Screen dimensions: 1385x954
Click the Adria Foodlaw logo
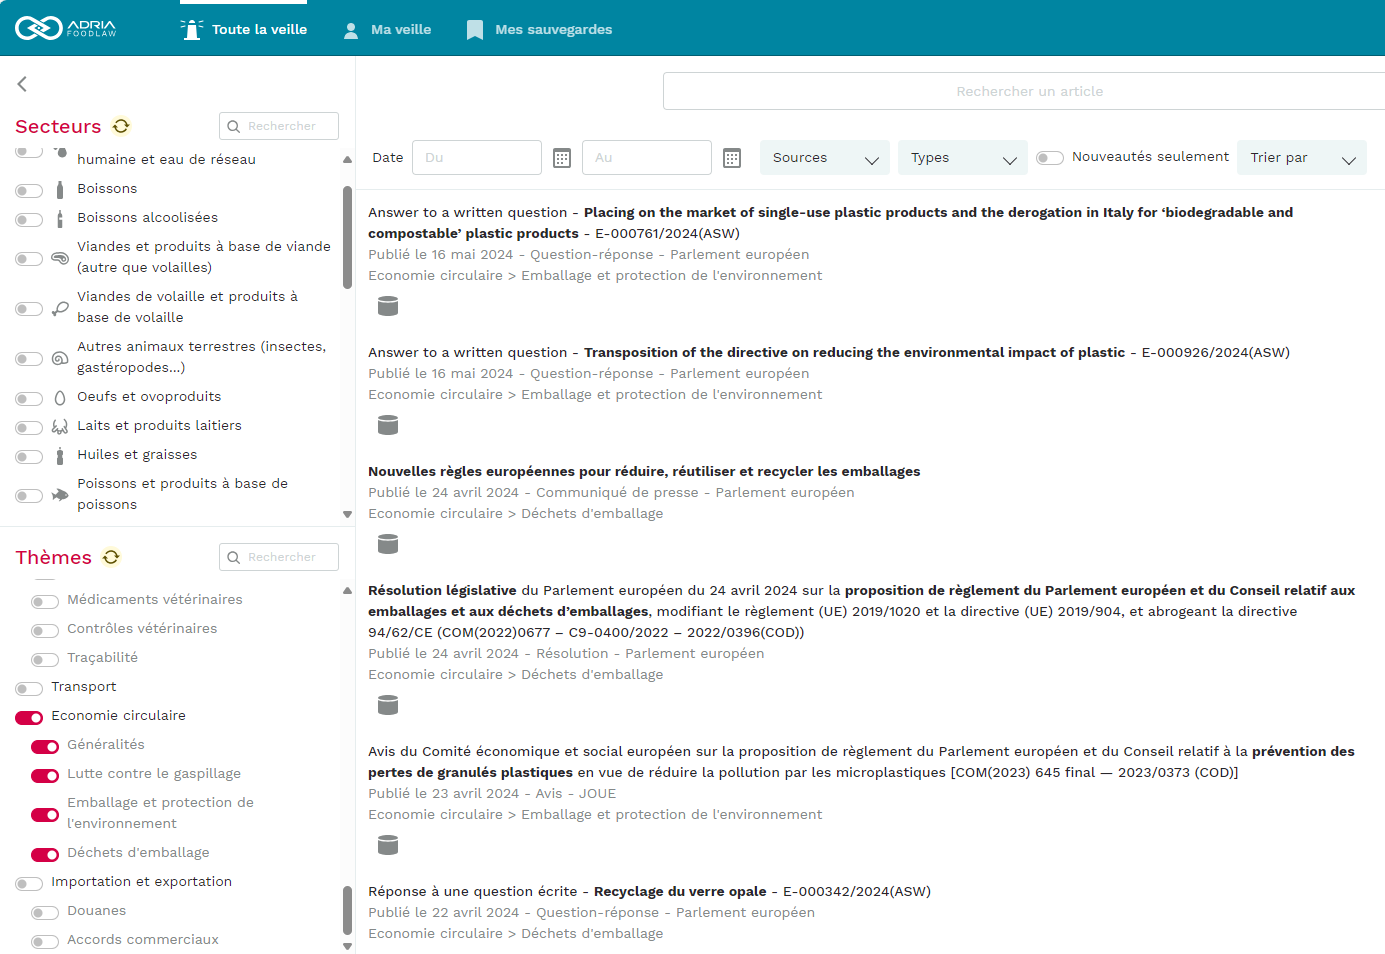pyautogui.click(x=66, y=28)
